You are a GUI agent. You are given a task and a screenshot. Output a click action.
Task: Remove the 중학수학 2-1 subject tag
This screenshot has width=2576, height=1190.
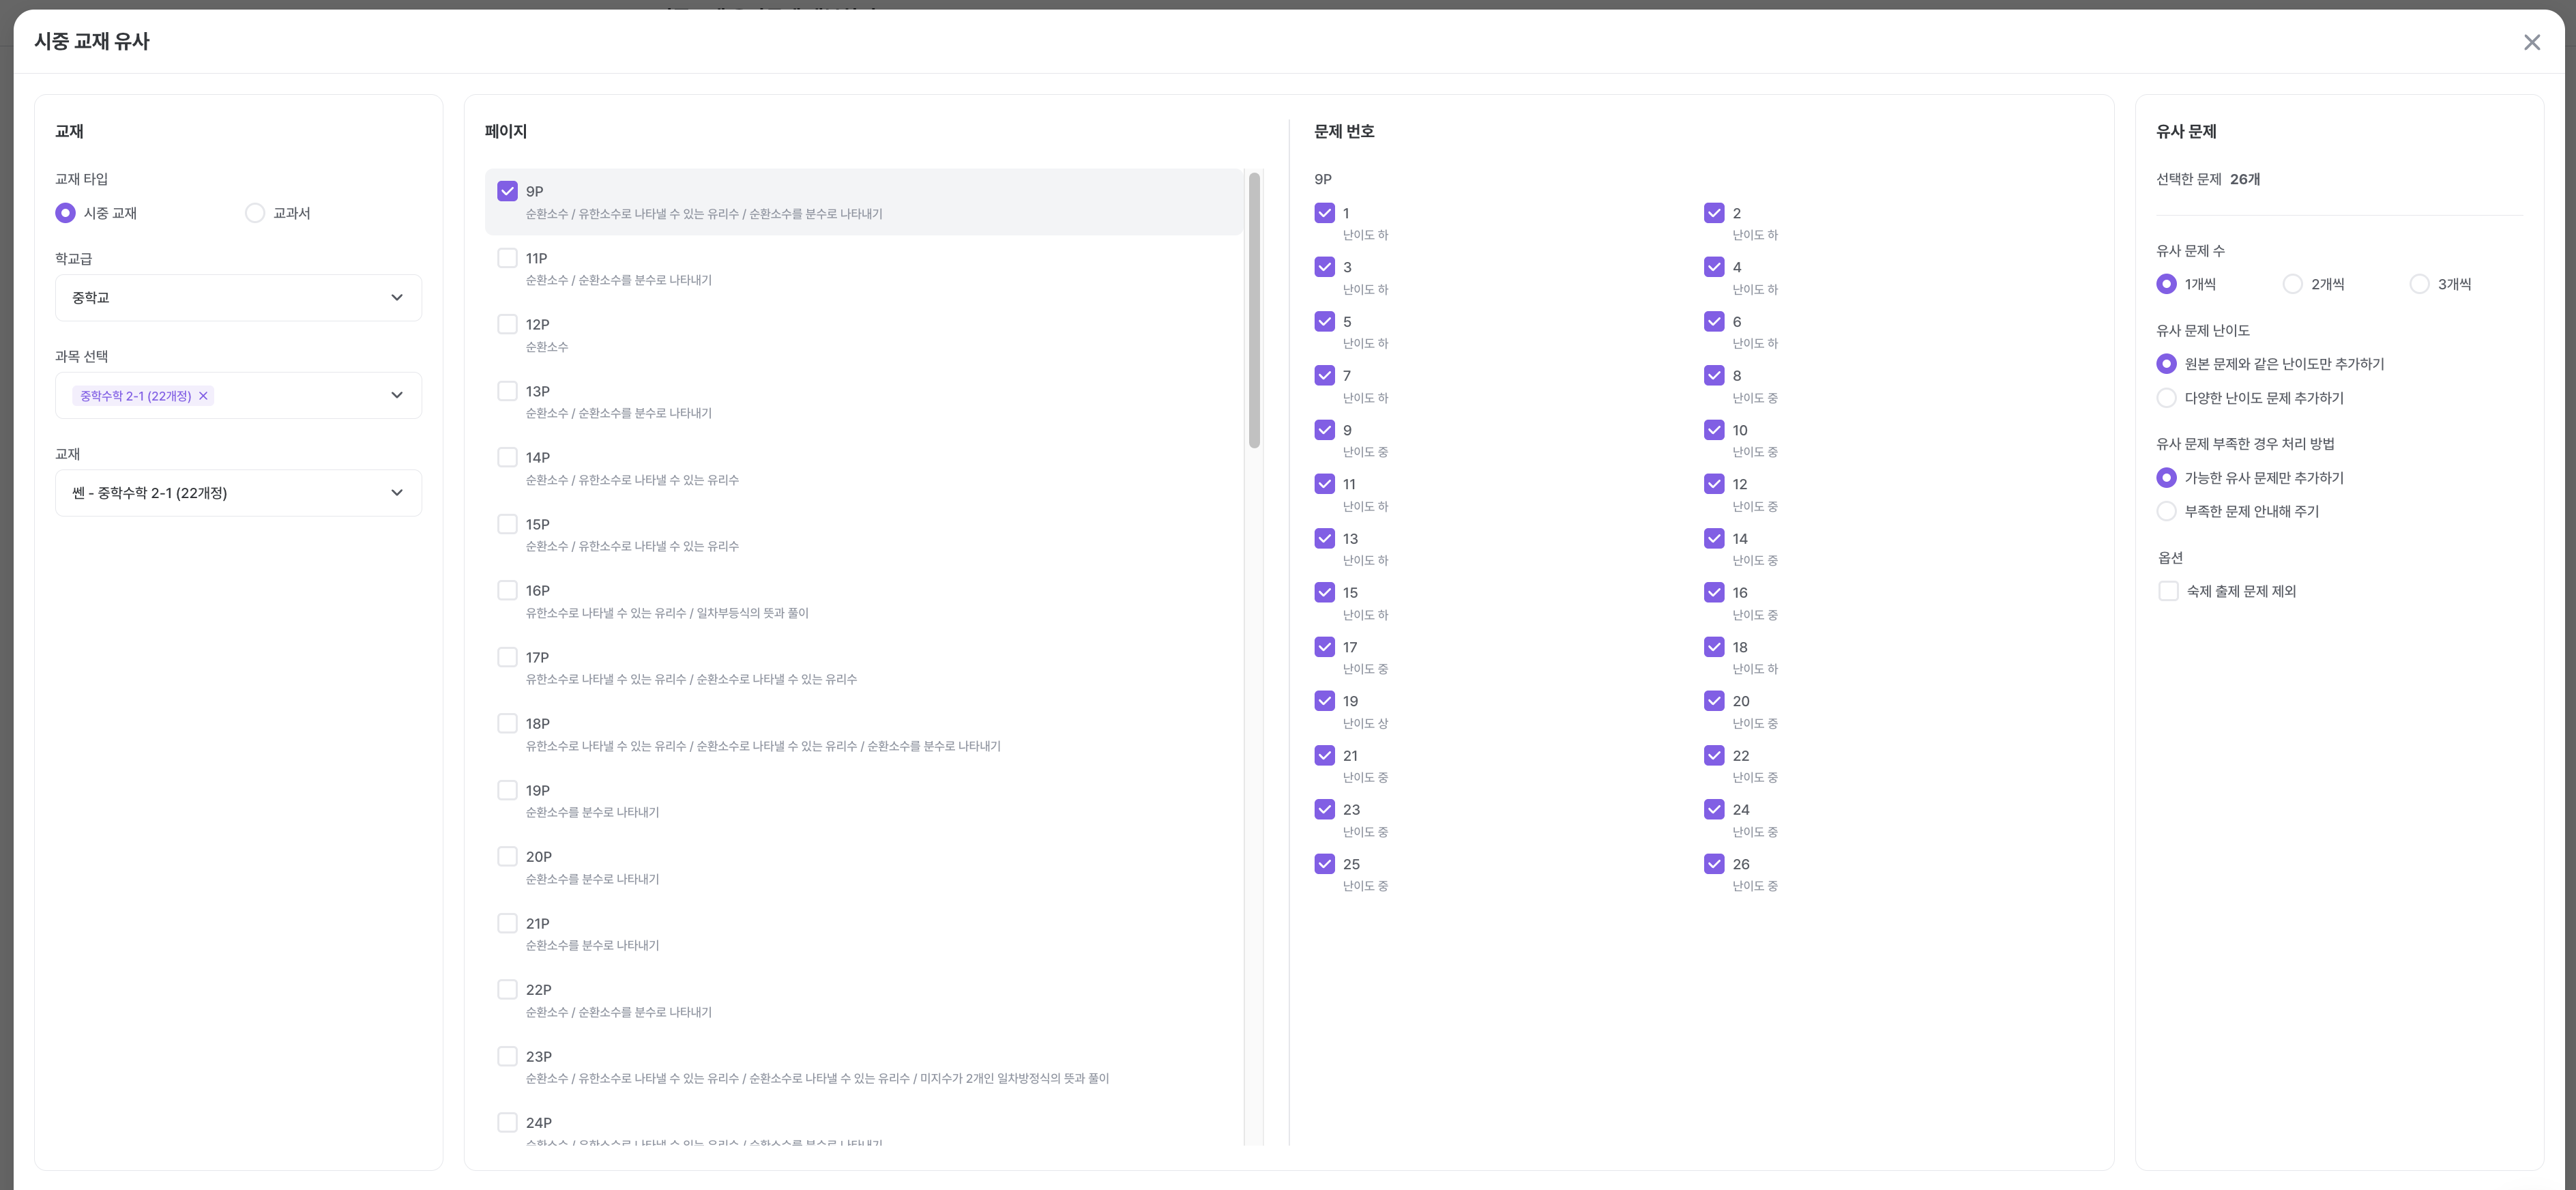[x=203, y=396]
